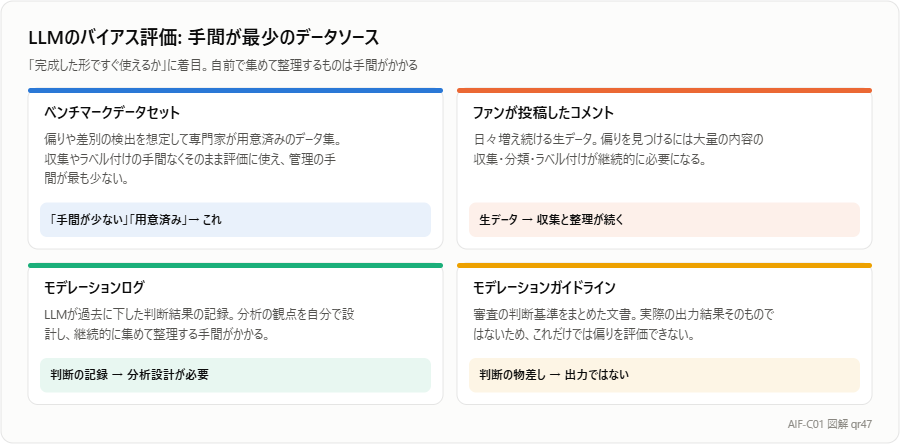The image size is (900, 444).
Task: Select the モデレーションログ card heading
Action: pos(95,286)
